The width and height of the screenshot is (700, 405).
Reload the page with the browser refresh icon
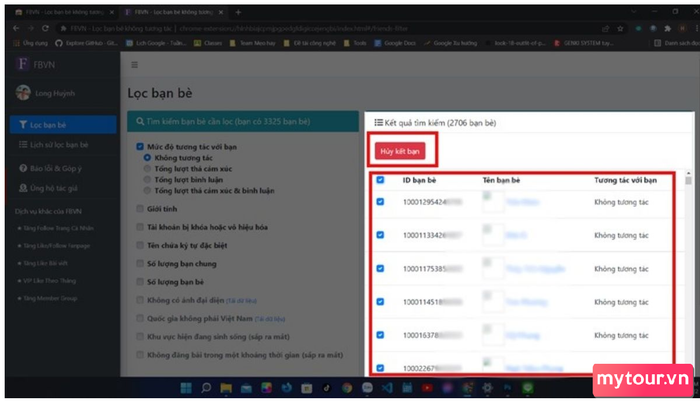tap(45, 28)
